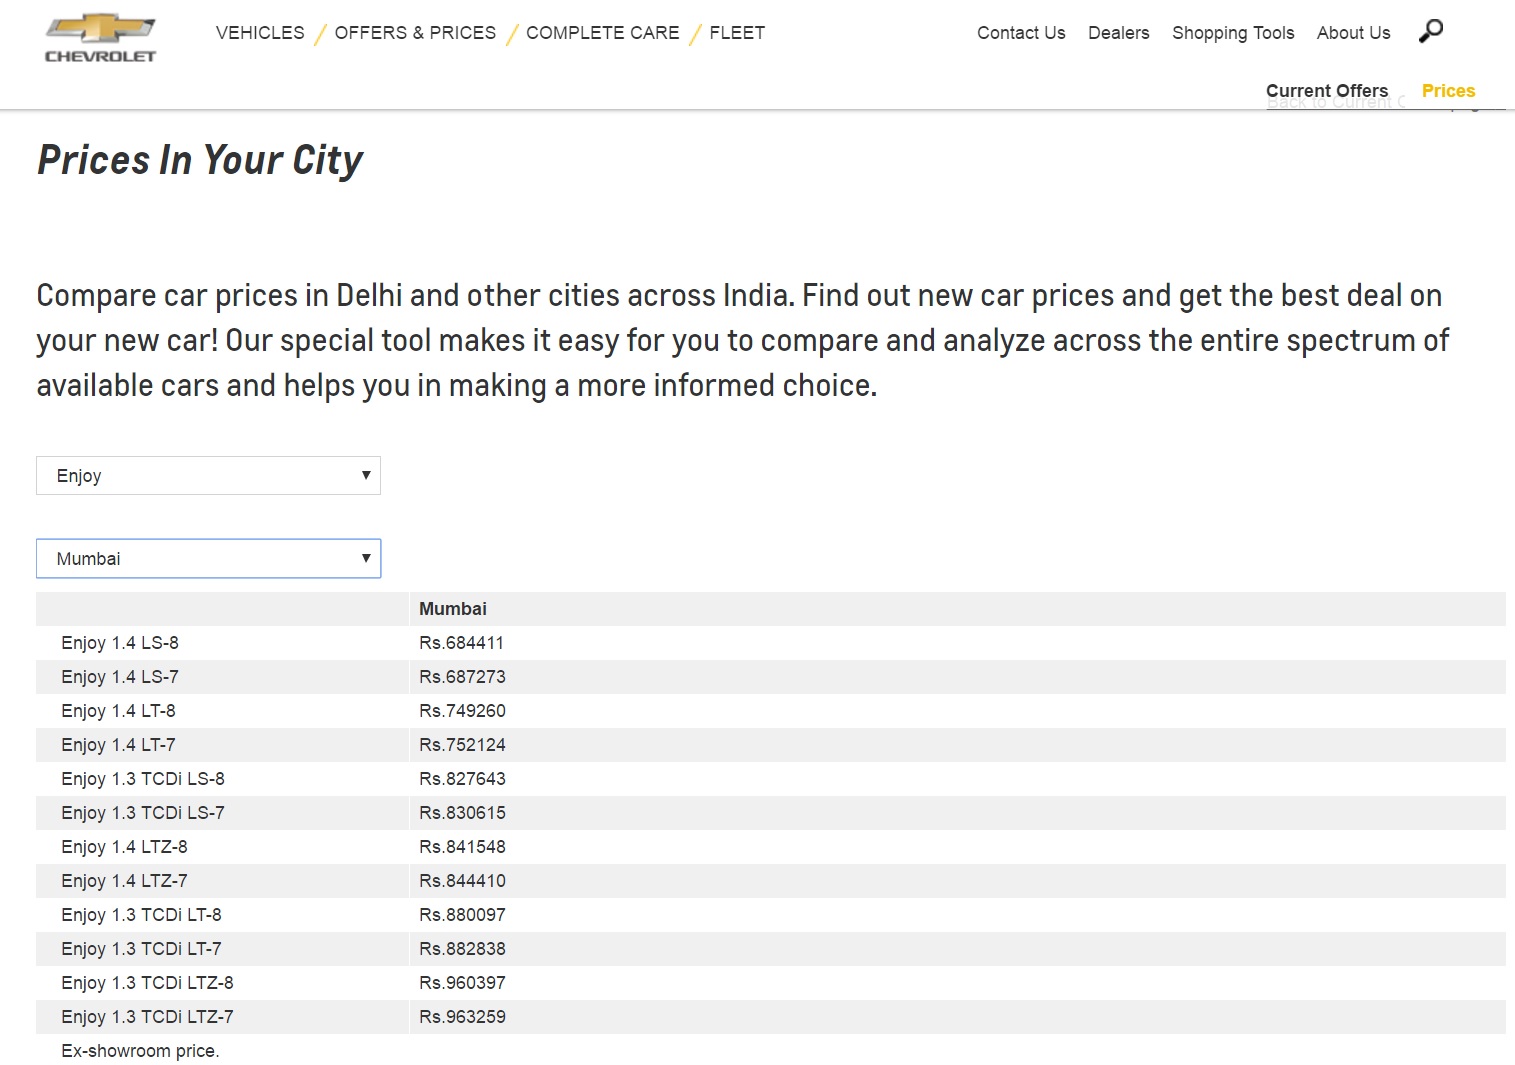Open the search magnifier icon

point(1431,31)
